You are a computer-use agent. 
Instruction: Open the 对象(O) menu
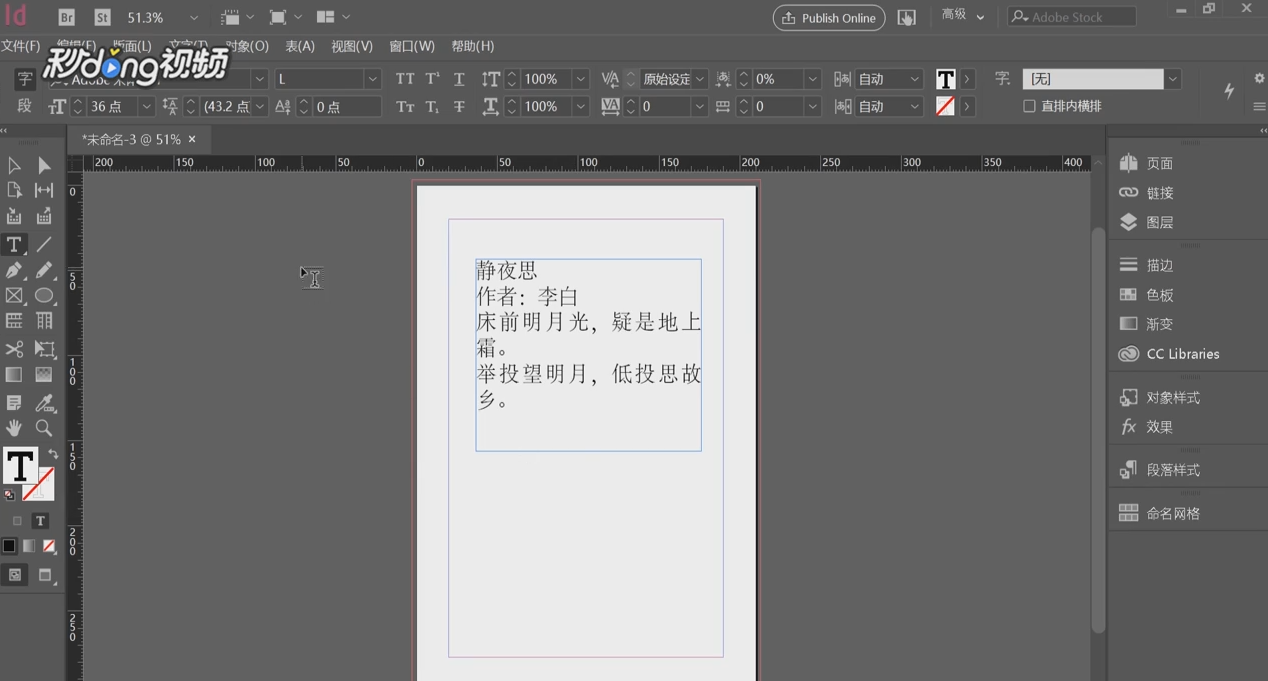pos(246,46)
